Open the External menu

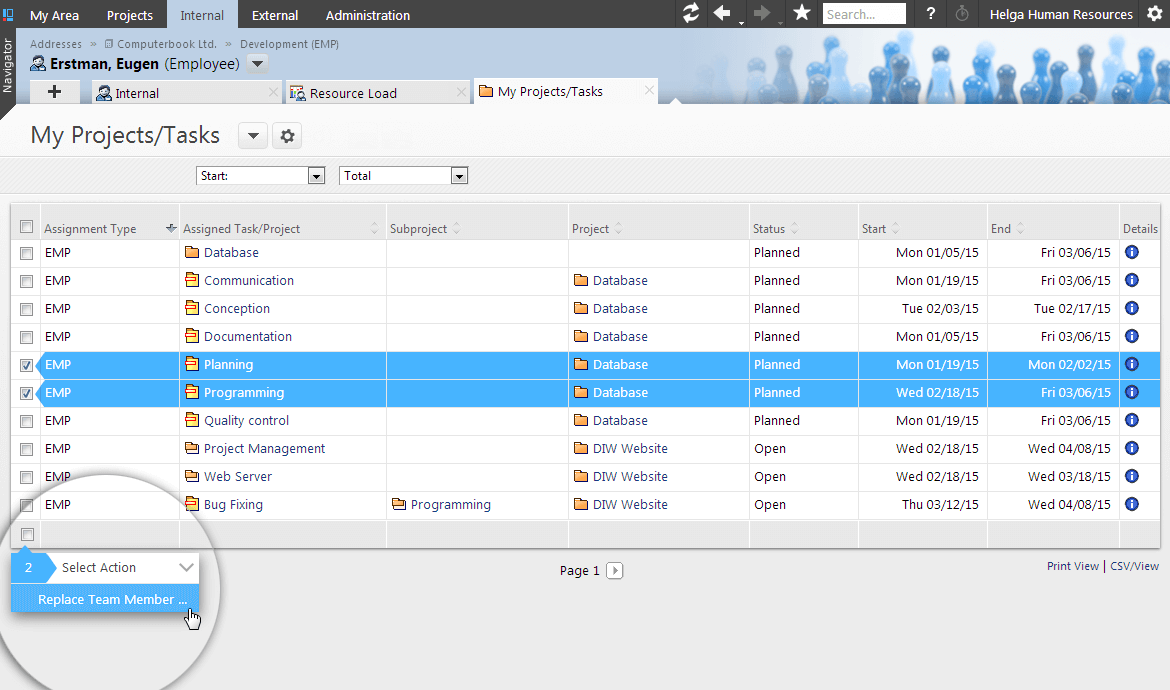pos(275,15)
